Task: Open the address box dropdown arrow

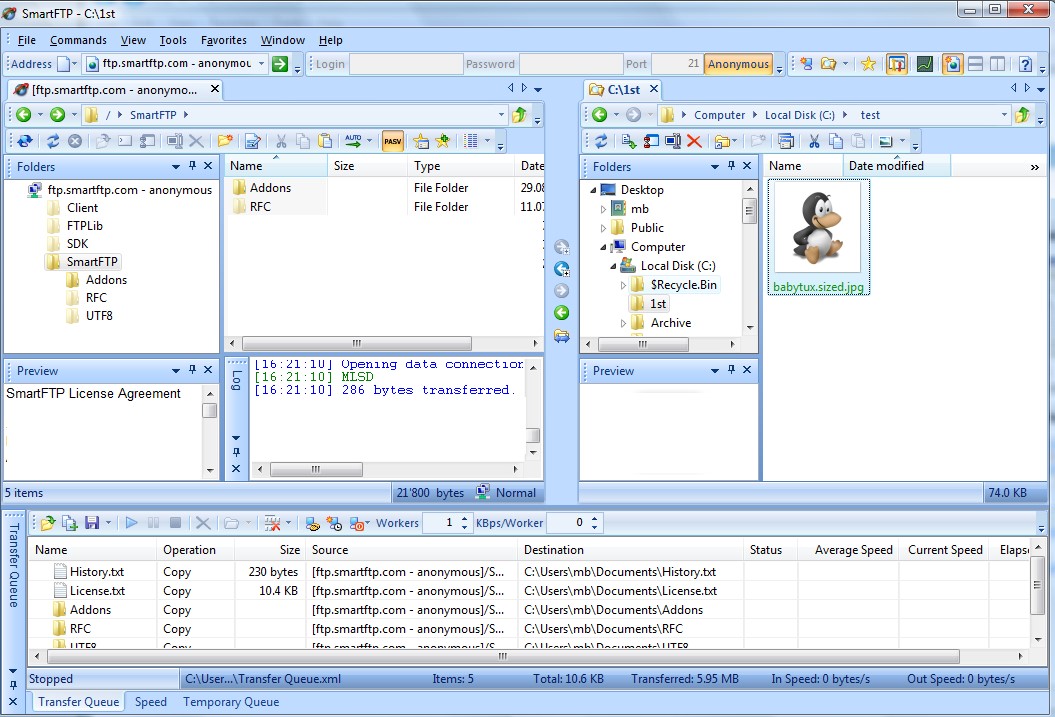Action: [x=261, y=64]
